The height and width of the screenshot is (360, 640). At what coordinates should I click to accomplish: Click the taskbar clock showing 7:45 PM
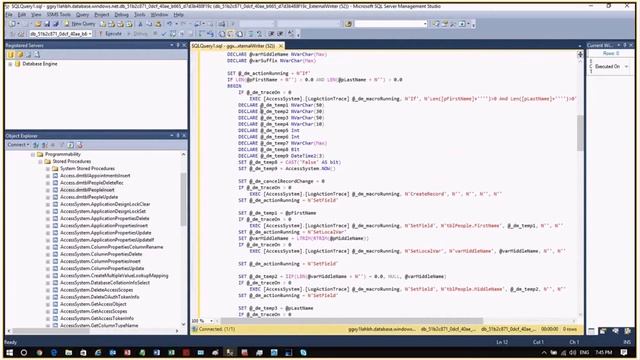603,353
